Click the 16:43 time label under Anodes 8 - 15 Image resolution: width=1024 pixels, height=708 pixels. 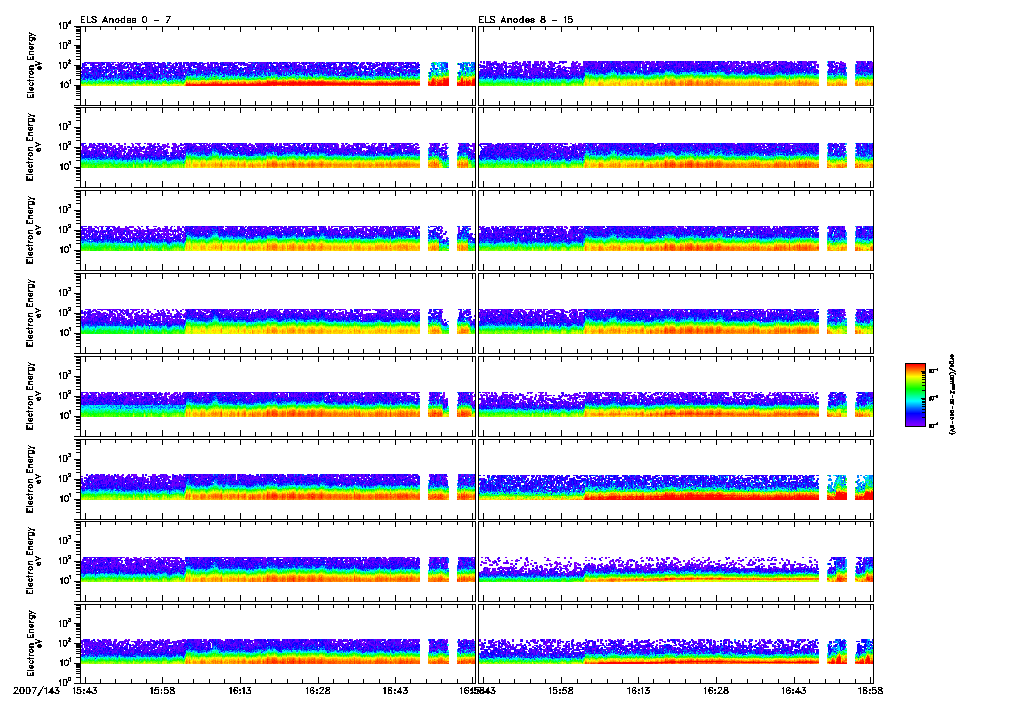[793, 690]
